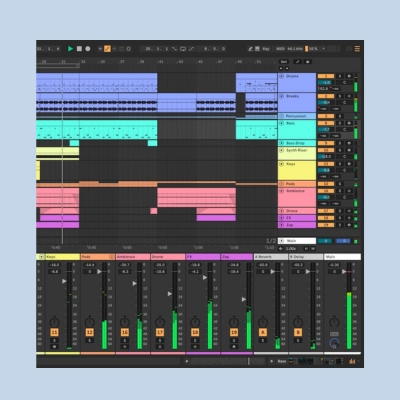This screenshot has width=400, height=400.
Task: Toggle the orange Automation Arm icon
Action: pyautogui.click(x=107, y=49)
